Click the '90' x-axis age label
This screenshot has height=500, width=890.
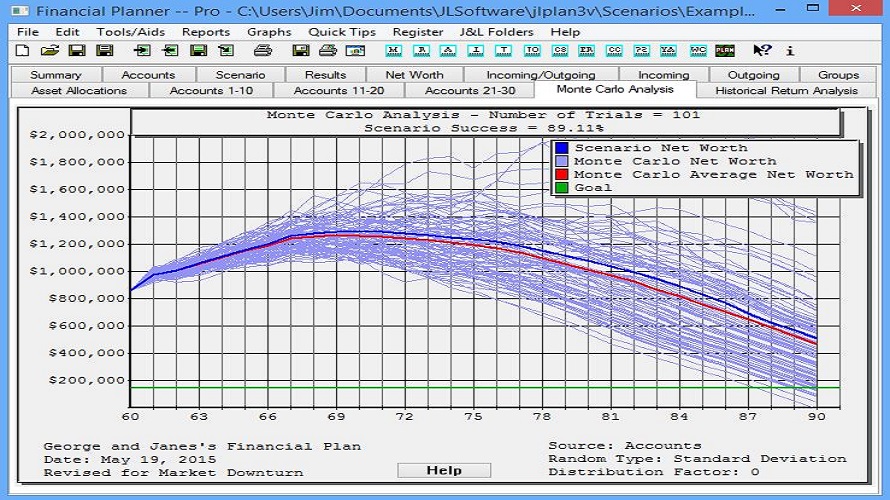pyautogui.click(x=817, y=417)
